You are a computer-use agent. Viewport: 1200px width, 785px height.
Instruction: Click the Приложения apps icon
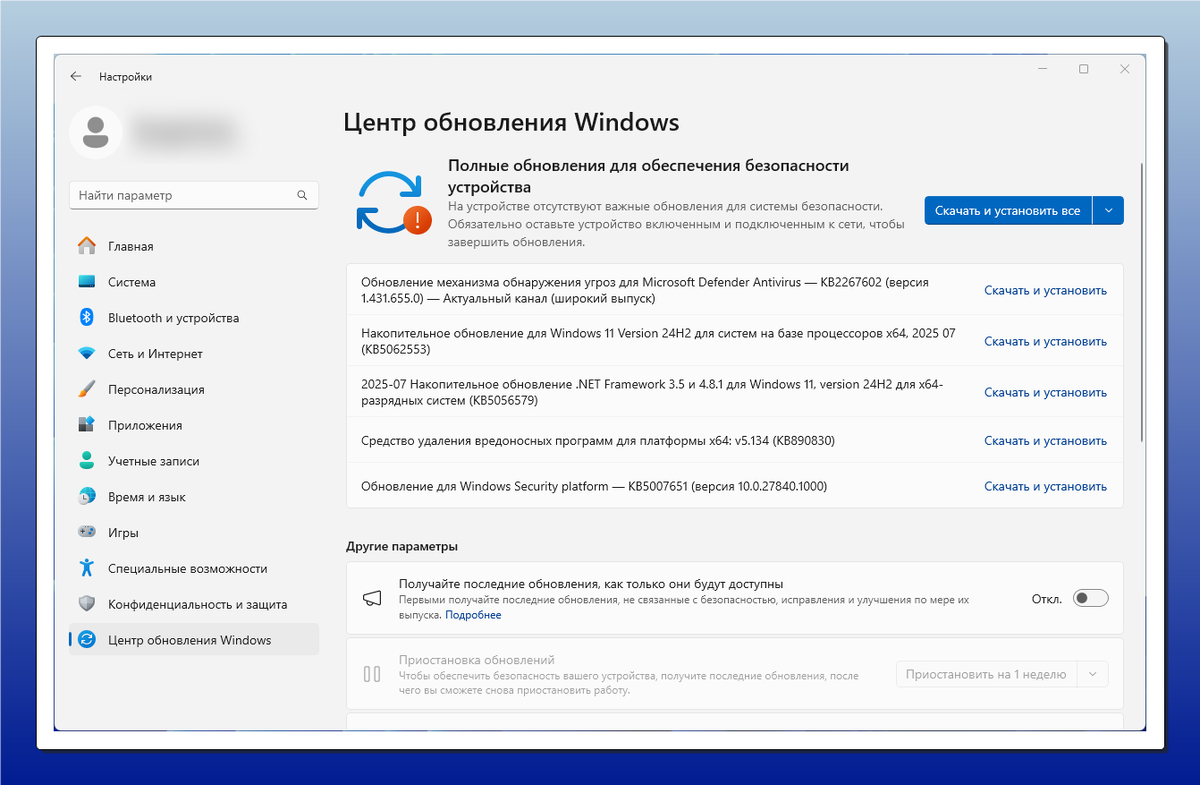(x=87, y=425)
